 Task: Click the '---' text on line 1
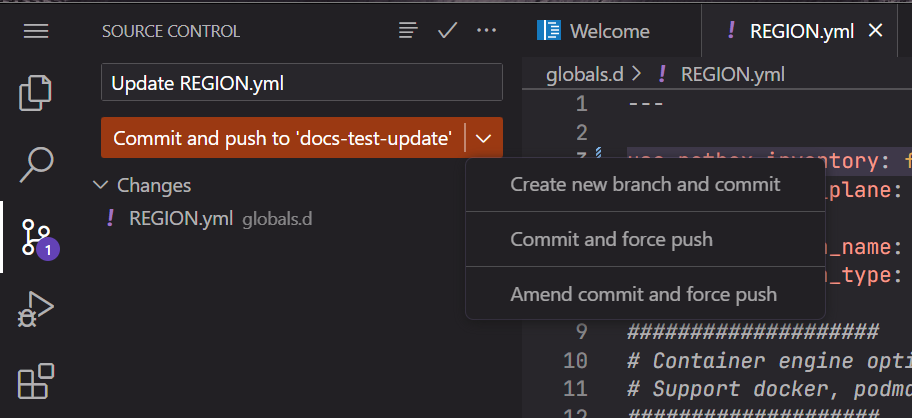[646, 105]
